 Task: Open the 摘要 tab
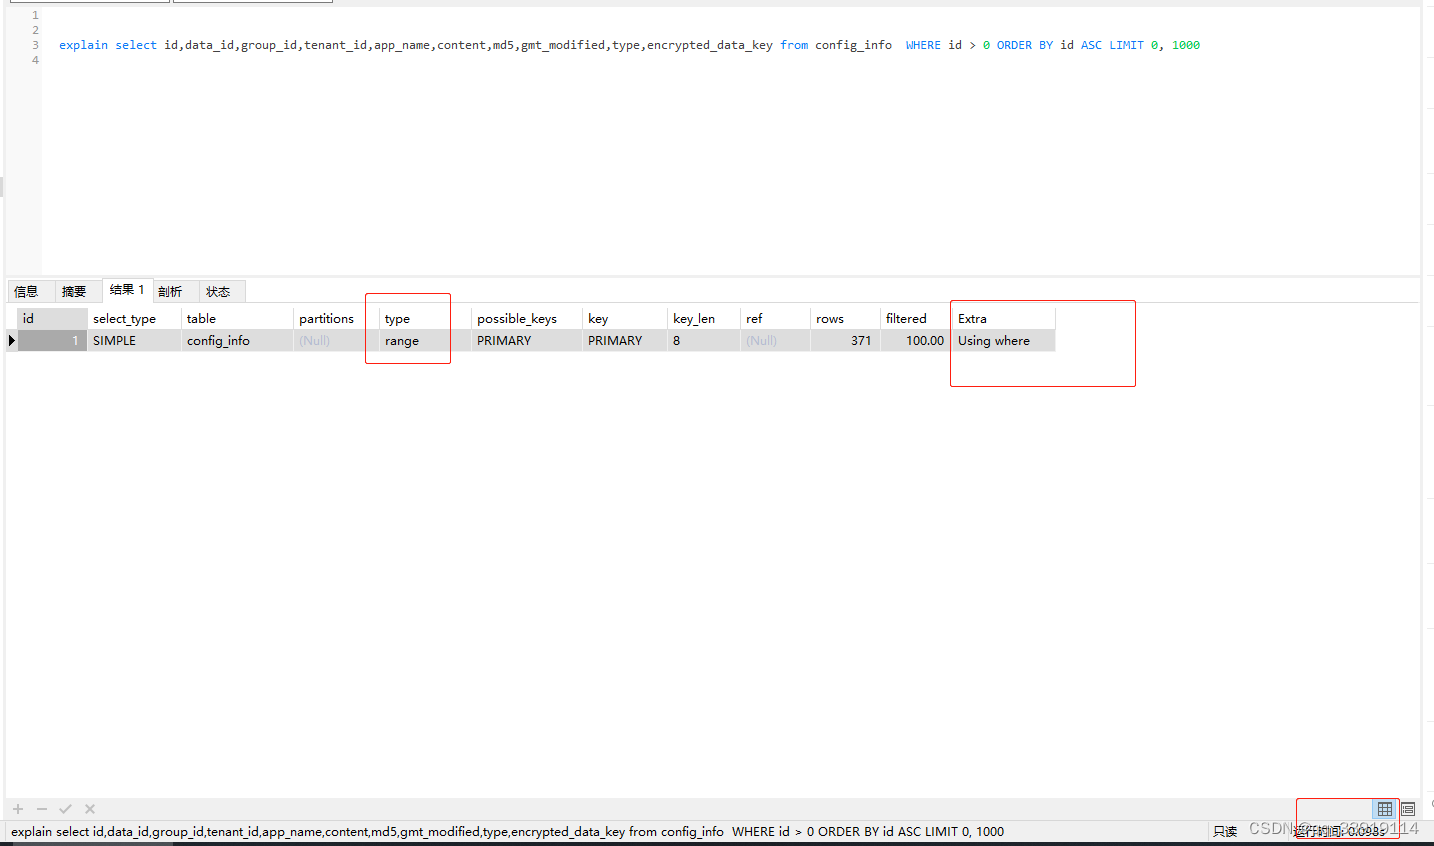point(76,290)
